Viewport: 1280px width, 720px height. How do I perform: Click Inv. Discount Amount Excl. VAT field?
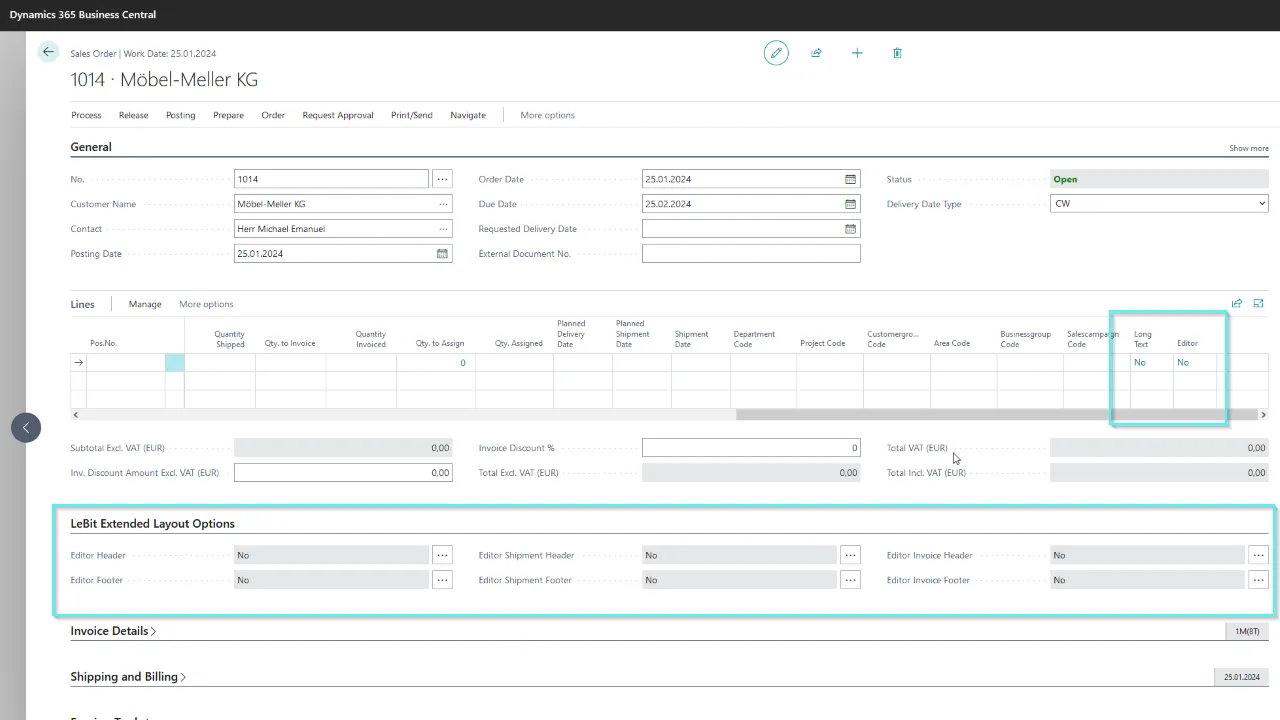coord(343,473)
